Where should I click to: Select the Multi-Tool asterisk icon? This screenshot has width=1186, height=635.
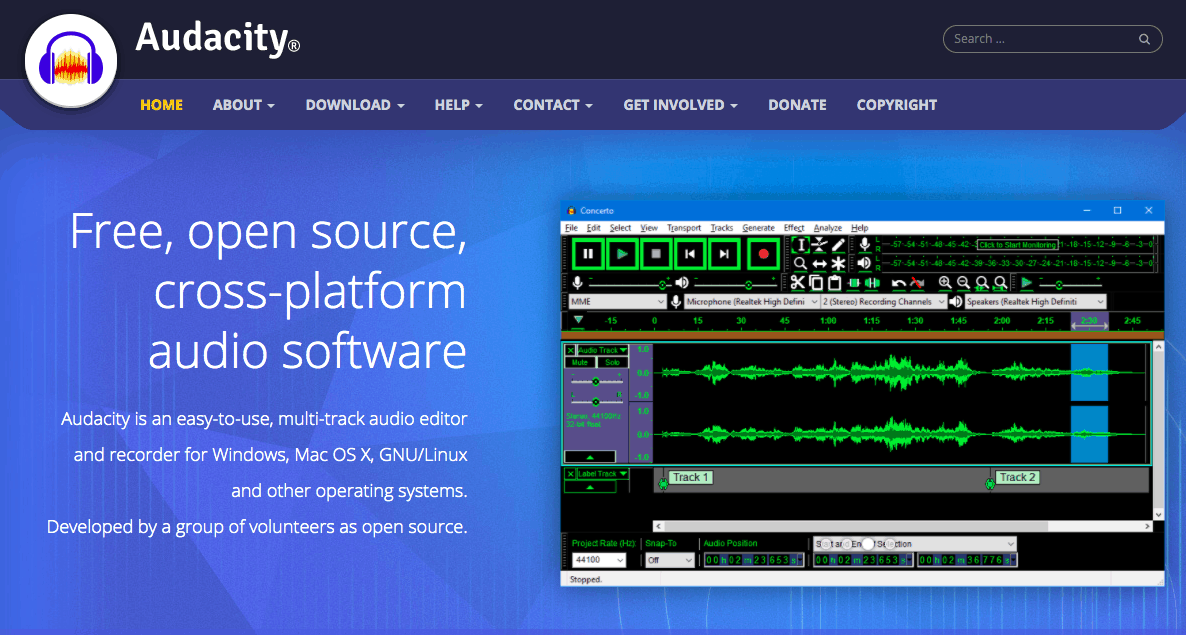(838, 263)
